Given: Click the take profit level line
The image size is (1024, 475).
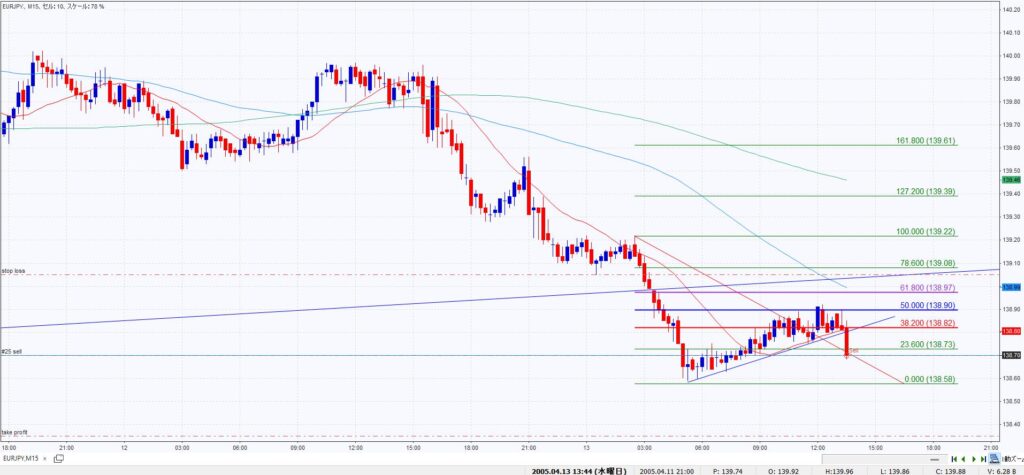Looking at the screenshot, I should pyautogui.click(x=300, y=436).
